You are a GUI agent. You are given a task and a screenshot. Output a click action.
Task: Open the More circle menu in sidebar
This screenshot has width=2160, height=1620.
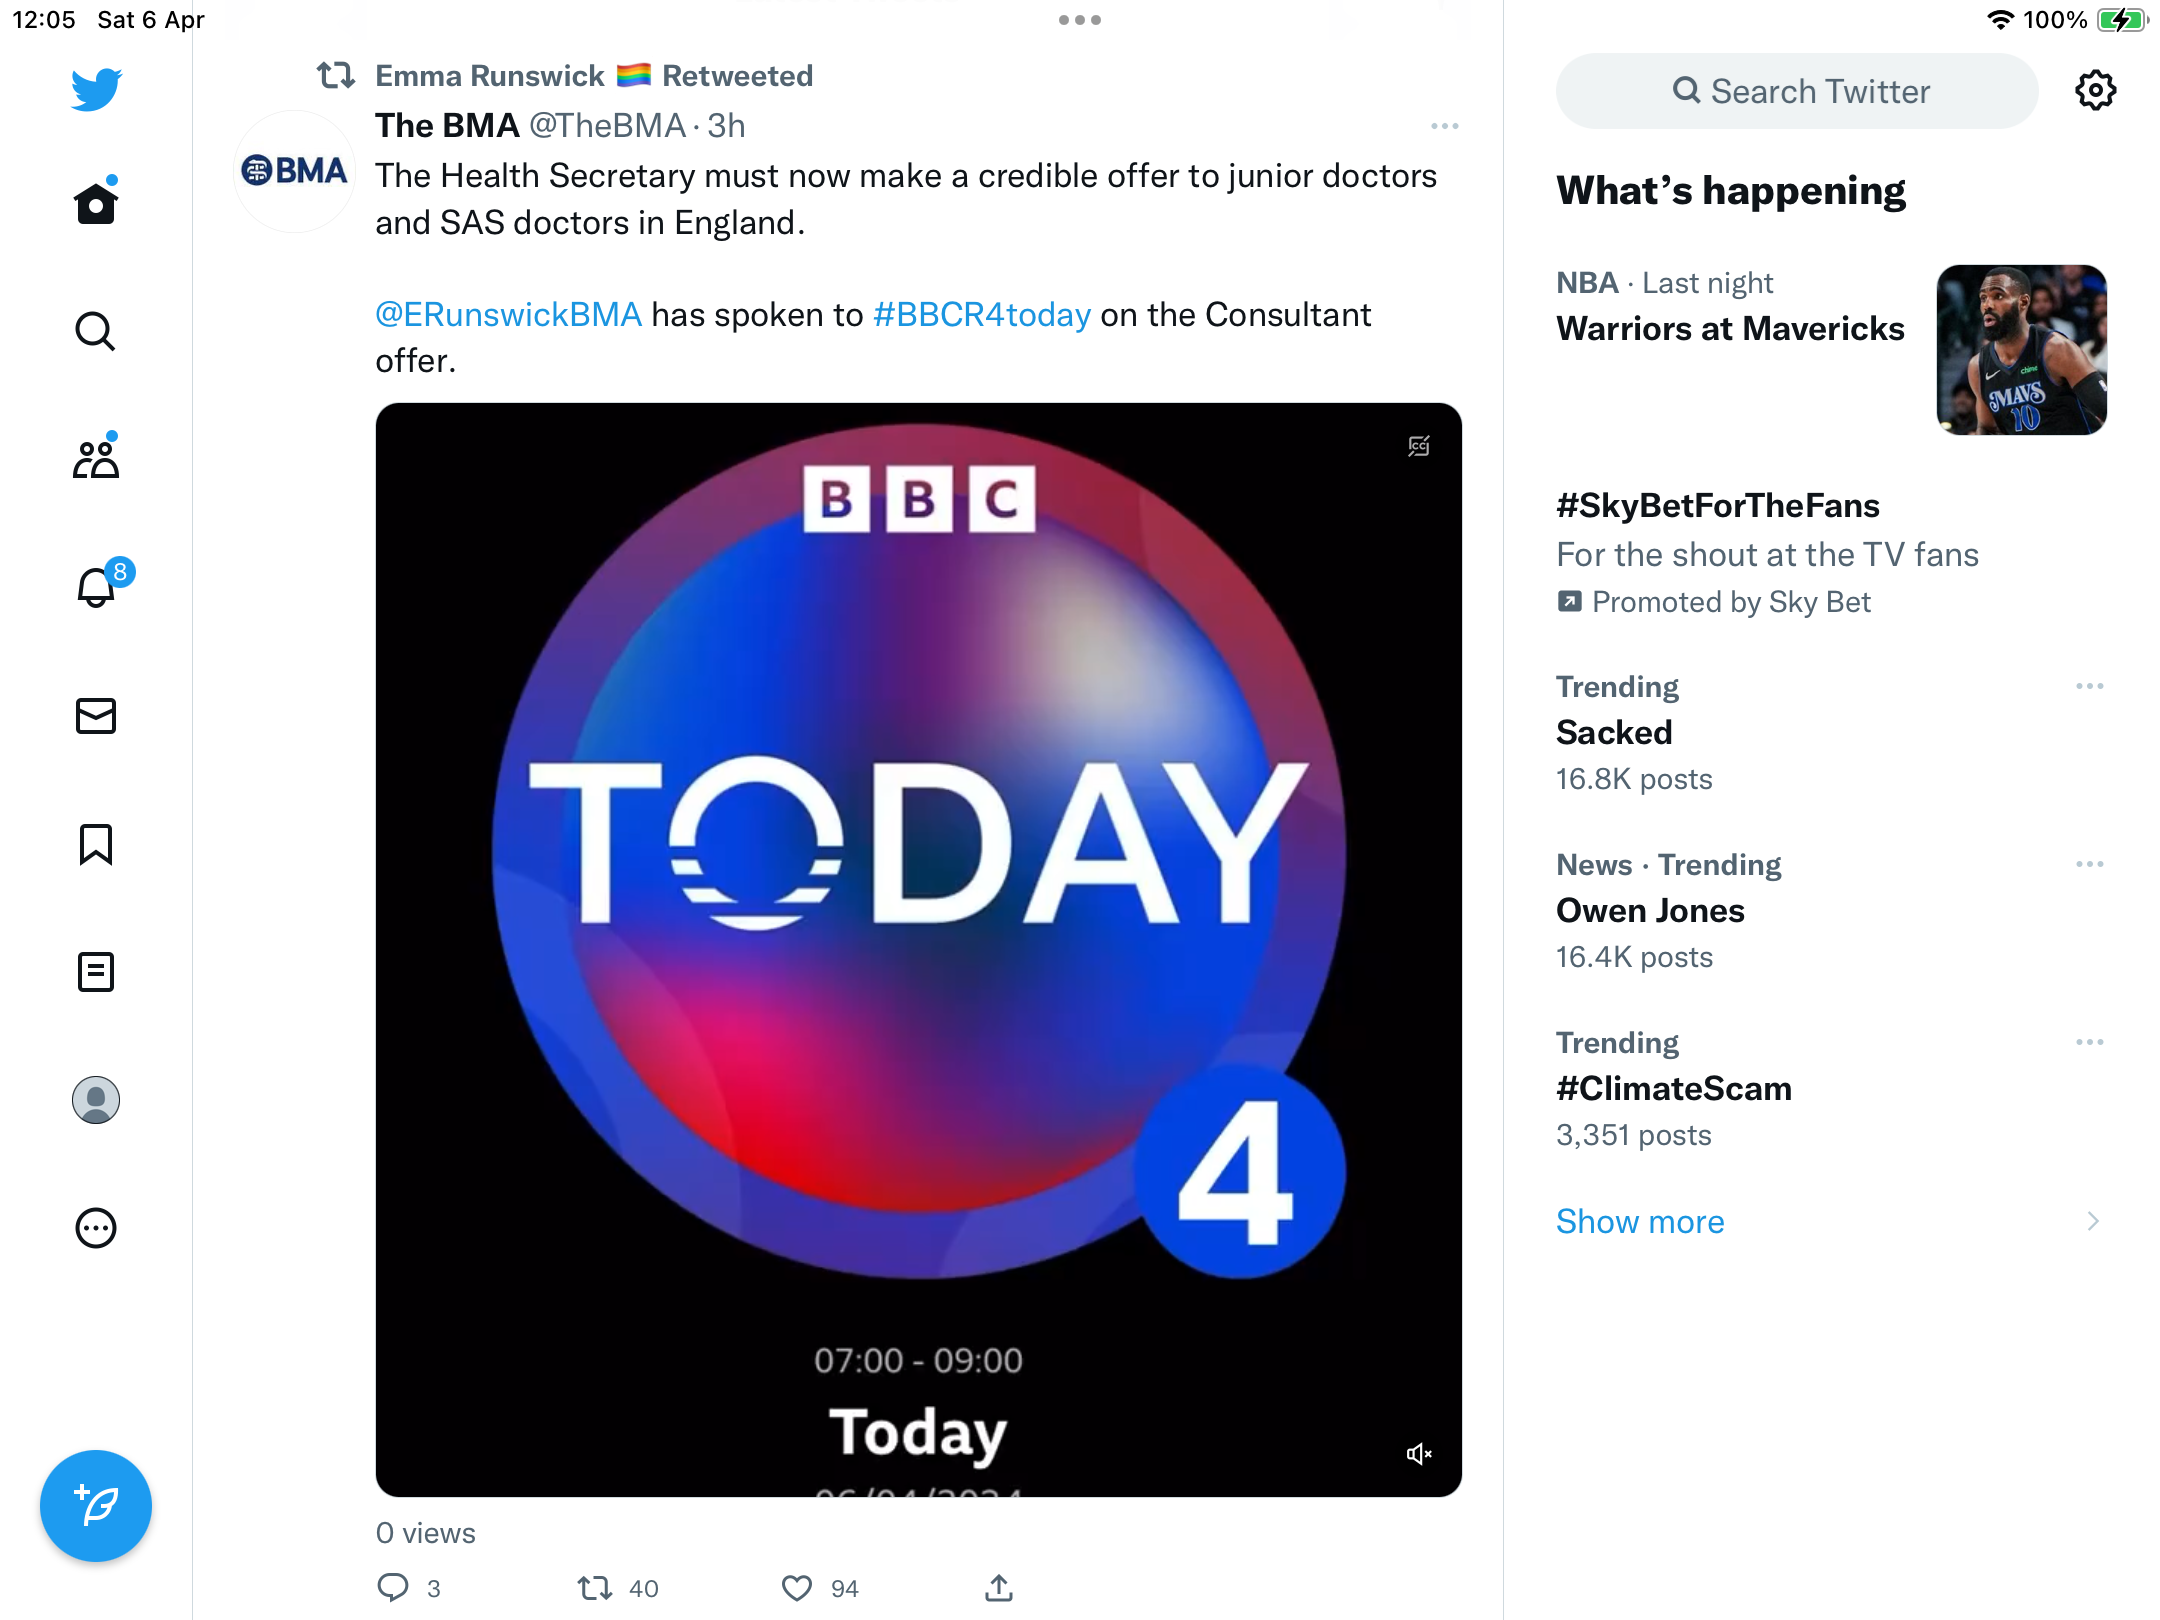point(96,1228)
